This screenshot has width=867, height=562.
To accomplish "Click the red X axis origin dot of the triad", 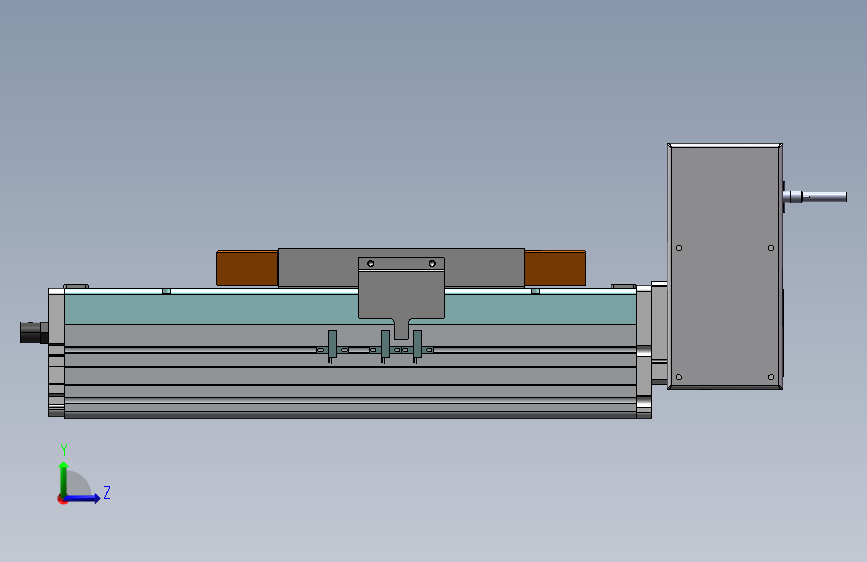I will [62, 500].
